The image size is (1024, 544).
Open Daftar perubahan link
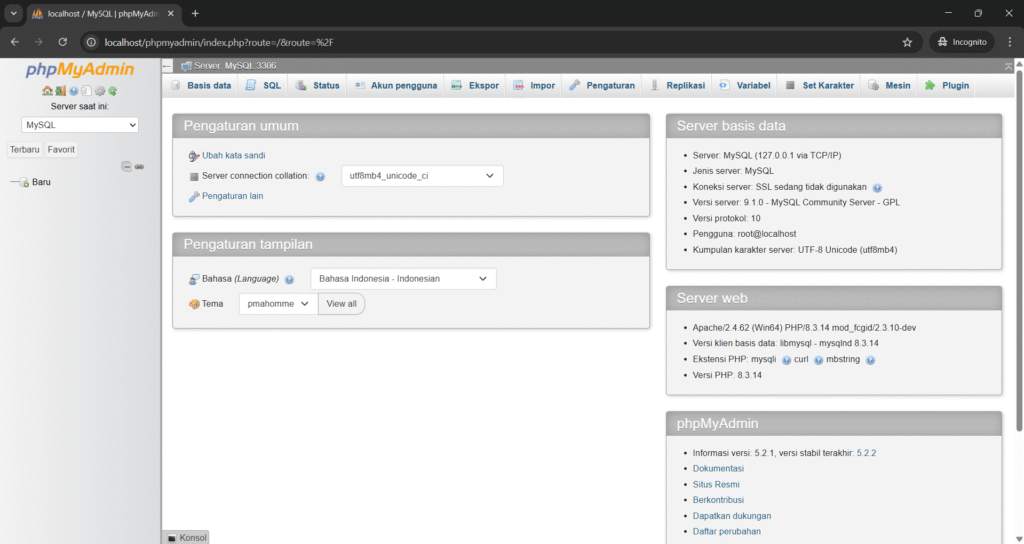(x=727, y=532)
